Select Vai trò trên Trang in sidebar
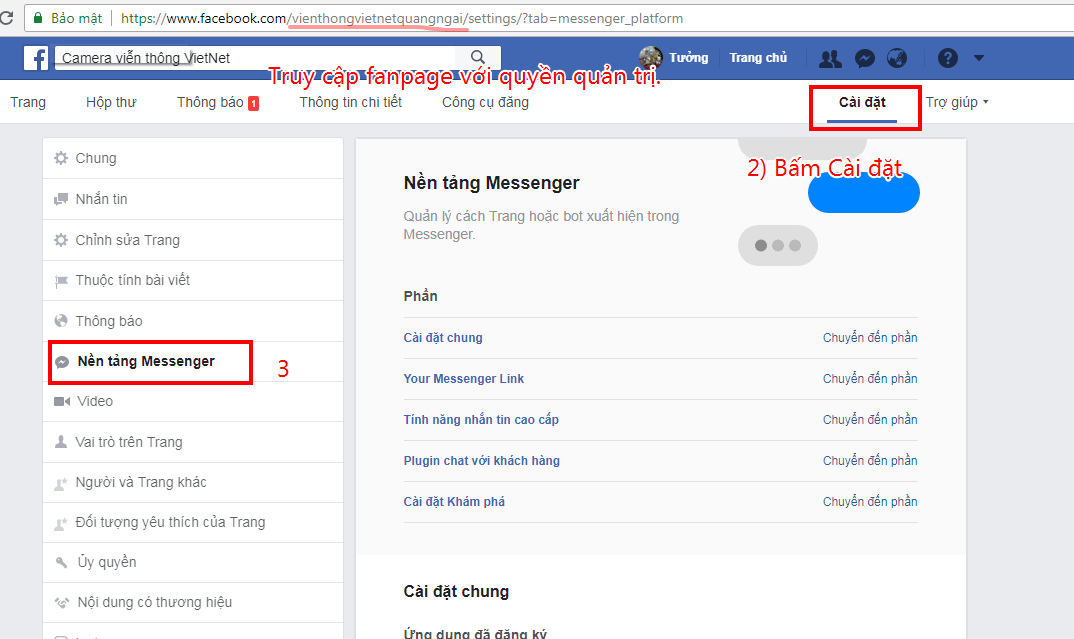The width and height of the screenshot is (1074, 639). 129,442
